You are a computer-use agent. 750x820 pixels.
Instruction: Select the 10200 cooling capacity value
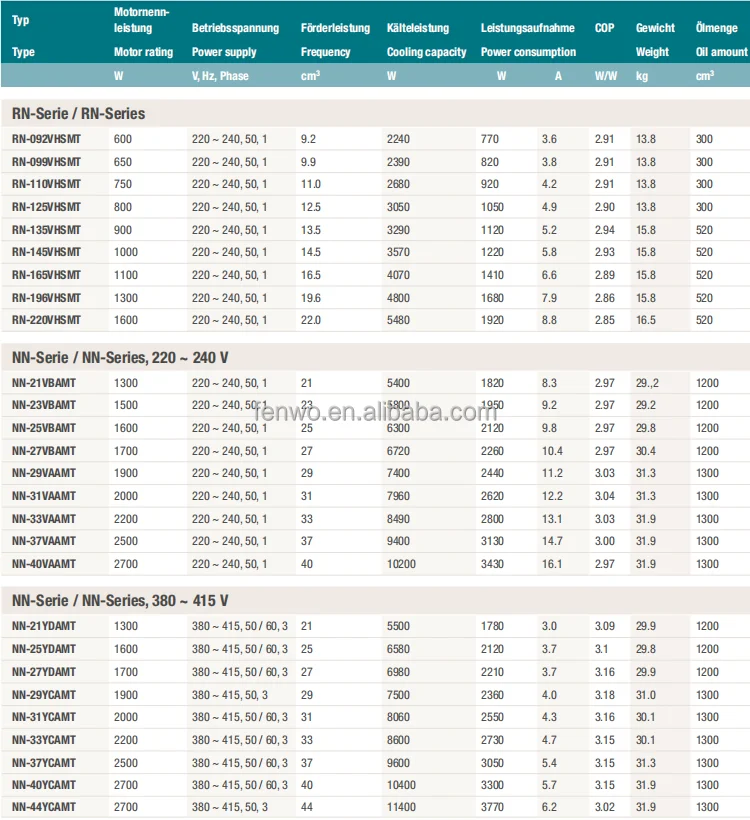405,564
